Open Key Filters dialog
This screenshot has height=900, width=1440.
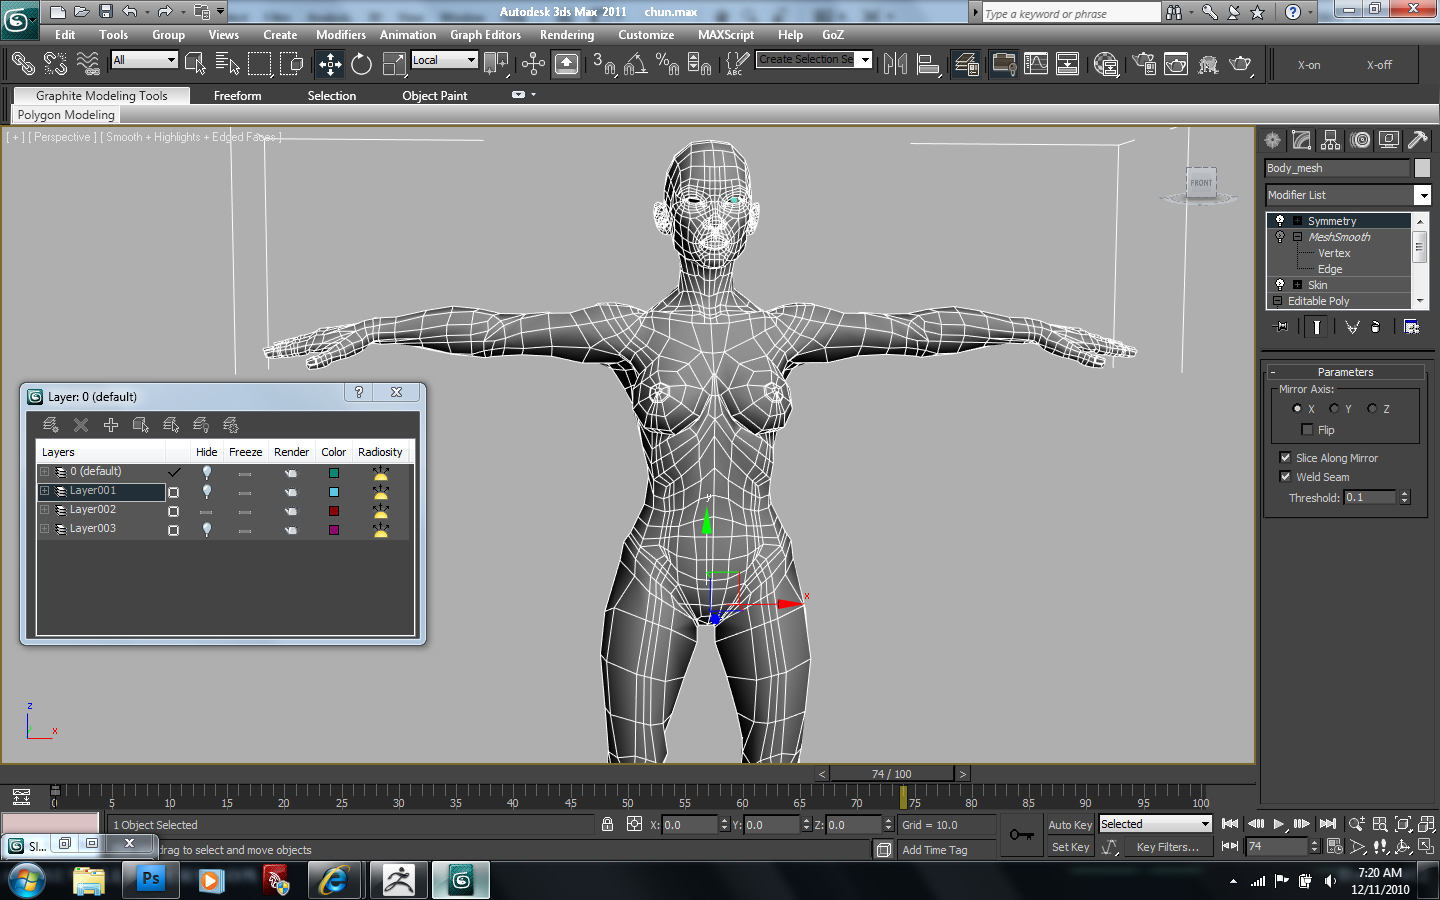pos(1168,847)
